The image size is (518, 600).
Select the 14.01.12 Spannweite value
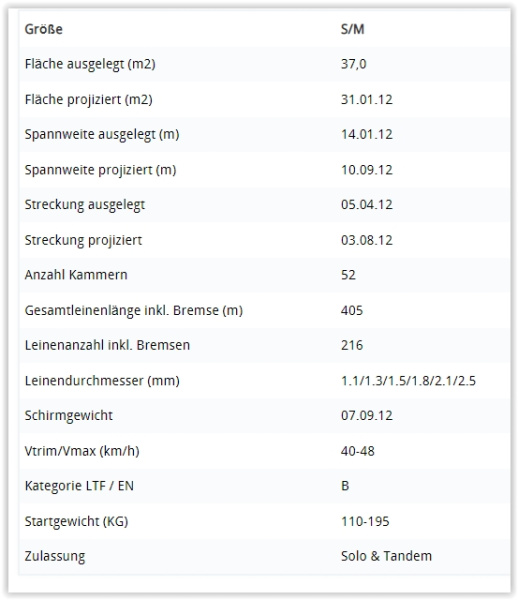click(367, 134)
